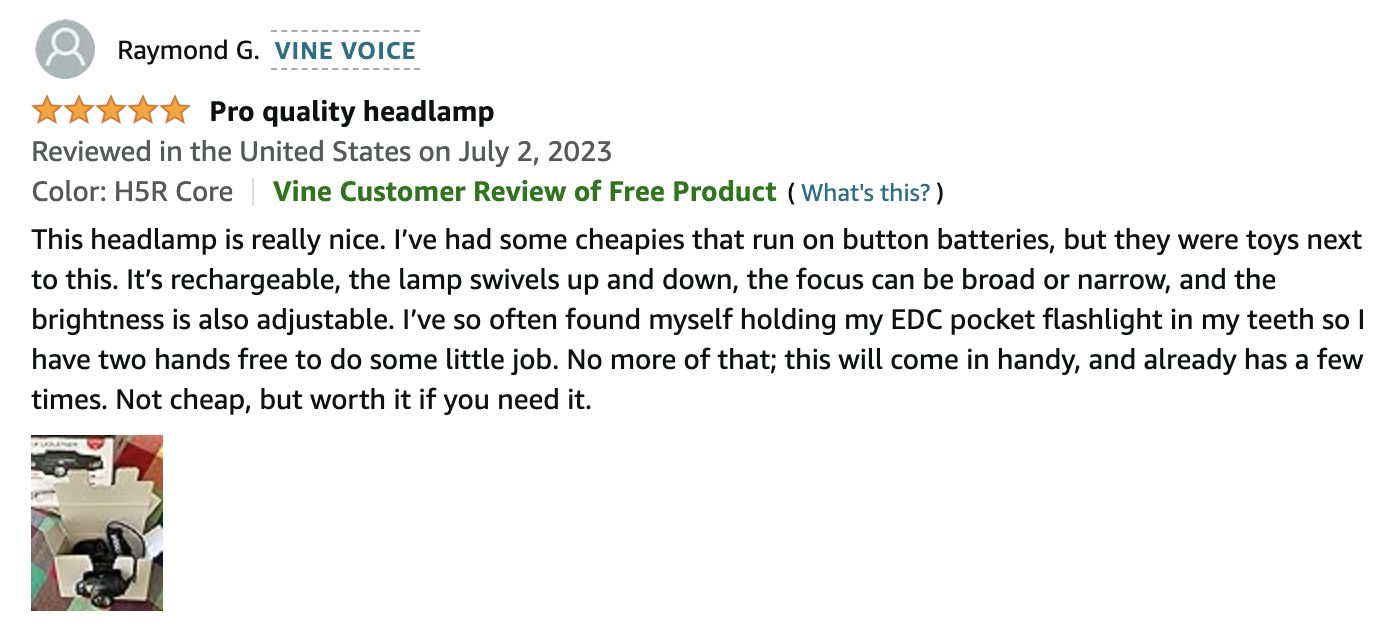Click the VINE VOICE badge
Viewport: 1394px width, 640px height.
click(x=346, y=50)
